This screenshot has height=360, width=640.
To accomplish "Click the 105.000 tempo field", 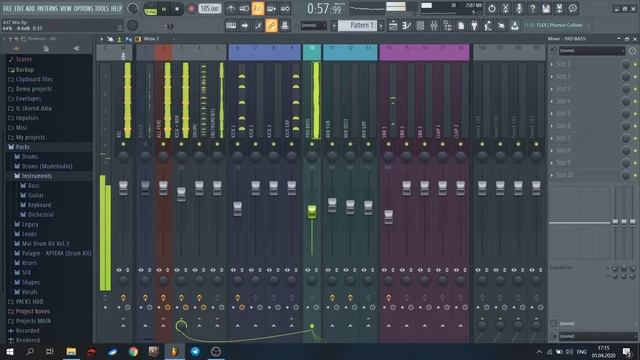I will tap(210, 9).
